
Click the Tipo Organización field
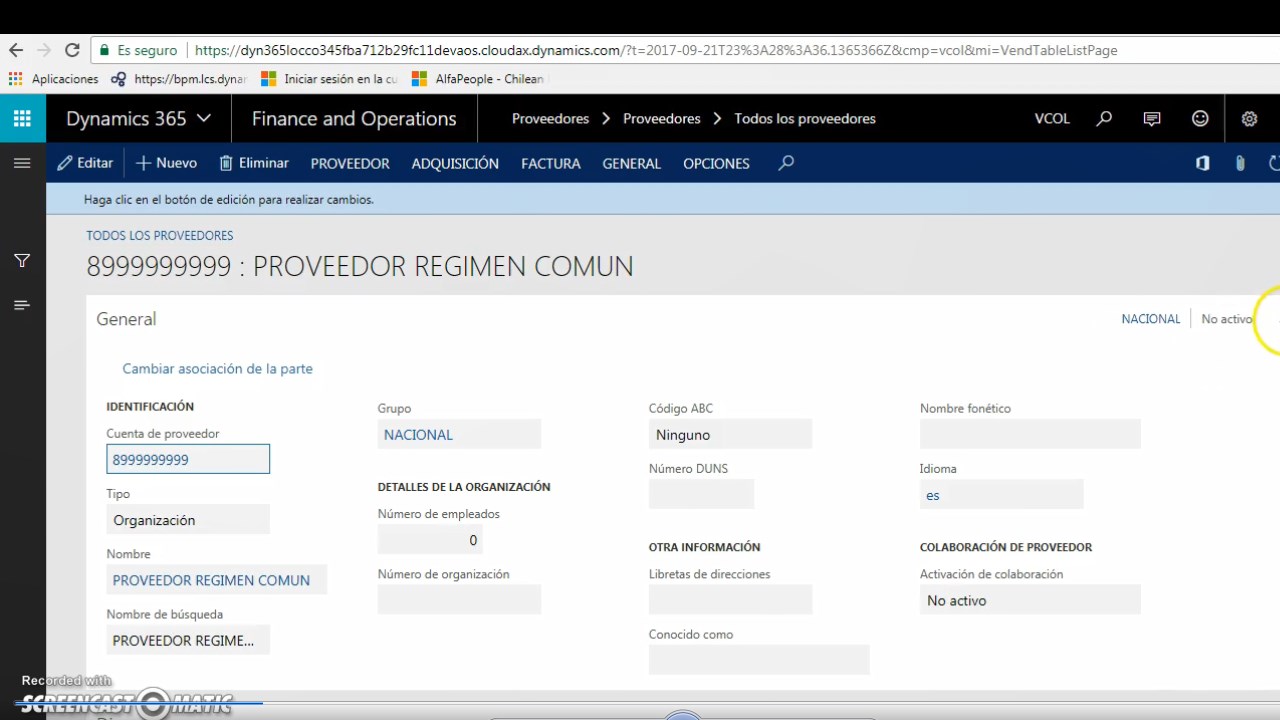pyautogui.click(x=188, y=520)
